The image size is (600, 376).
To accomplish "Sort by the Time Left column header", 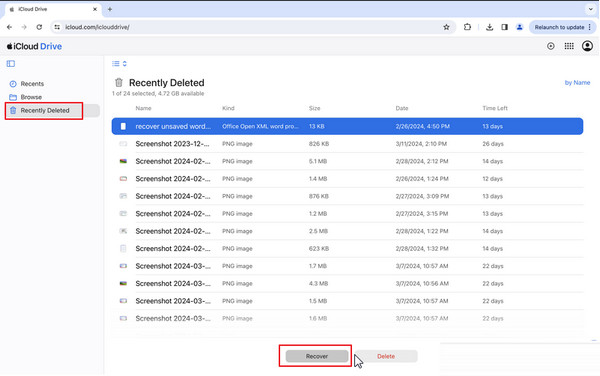I will [495, 108].
